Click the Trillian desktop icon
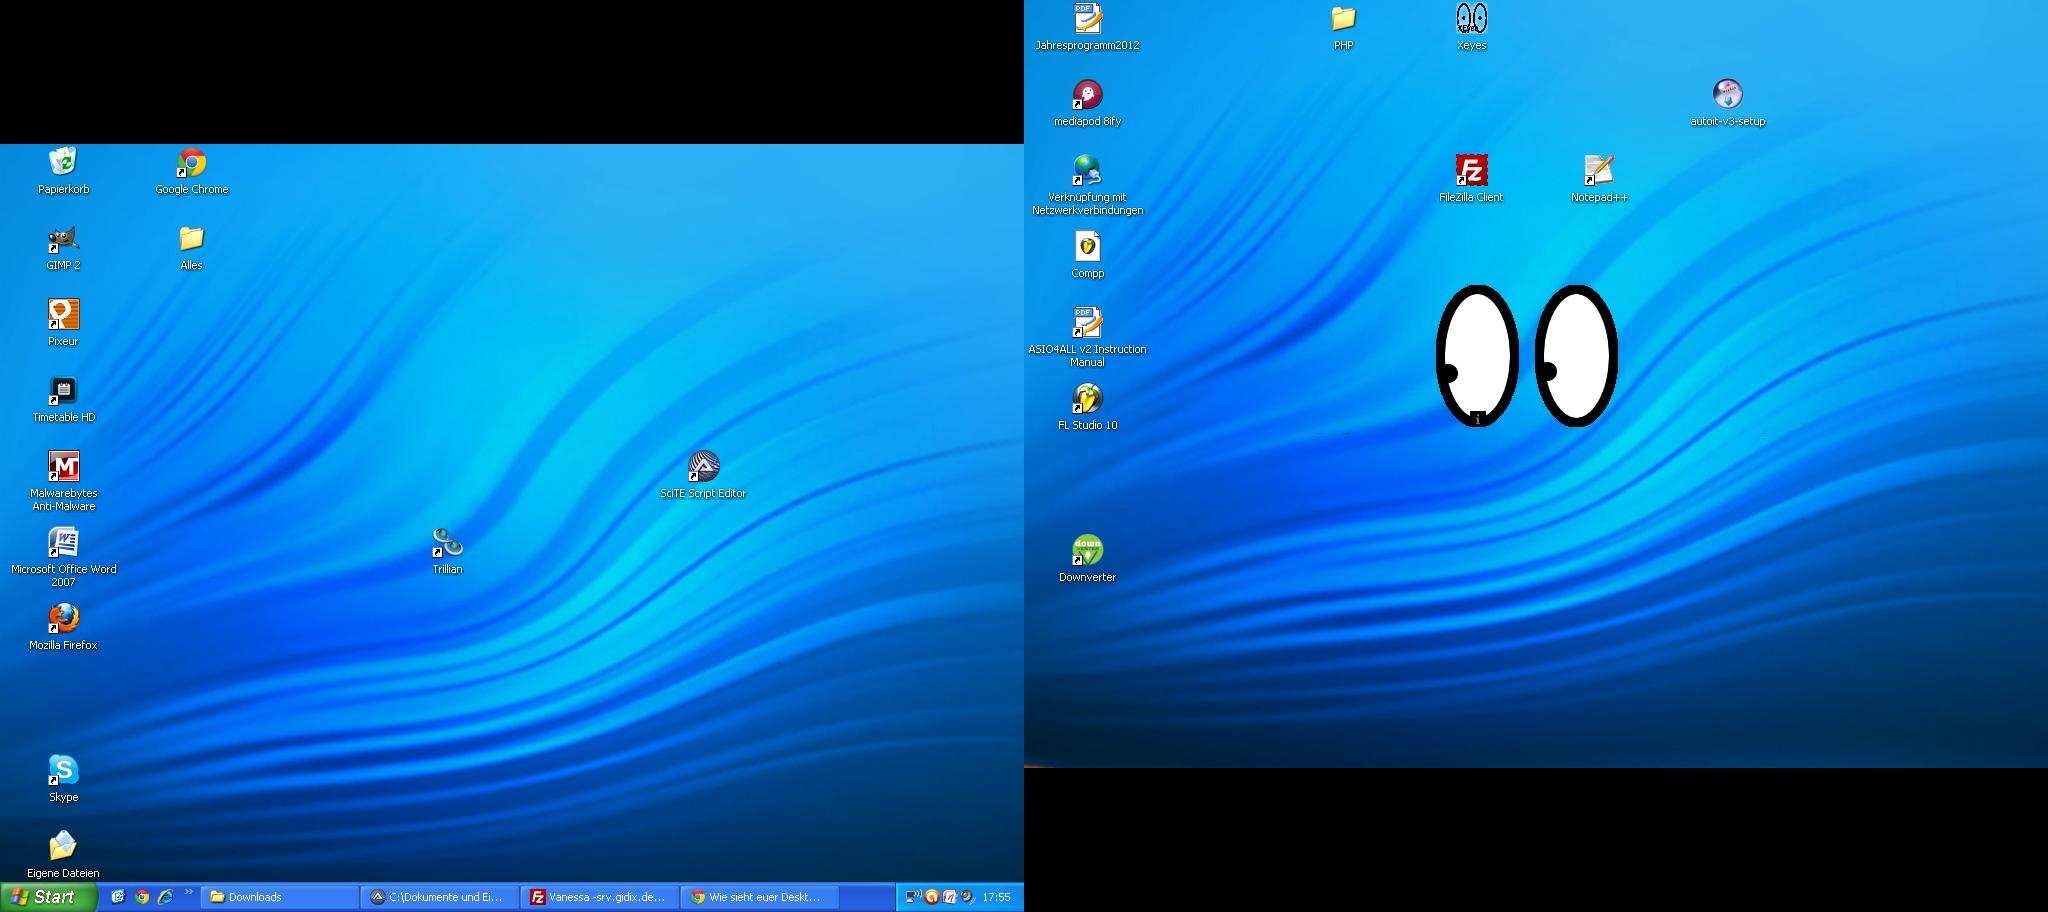This screenshot has width=2048, height=912. tap(447, 543)
